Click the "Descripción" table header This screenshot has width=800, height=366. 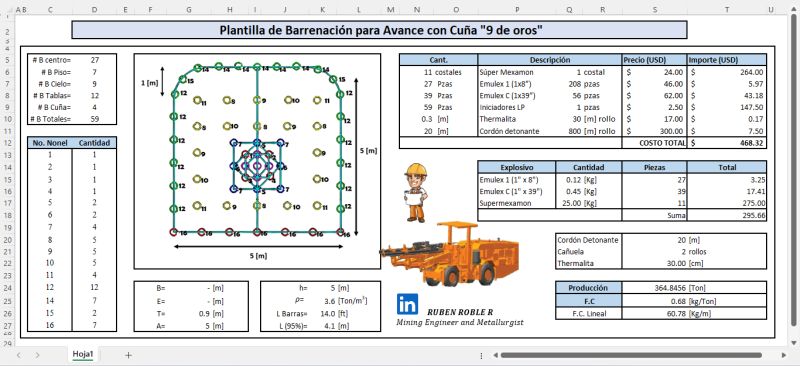tap(550, 60)
